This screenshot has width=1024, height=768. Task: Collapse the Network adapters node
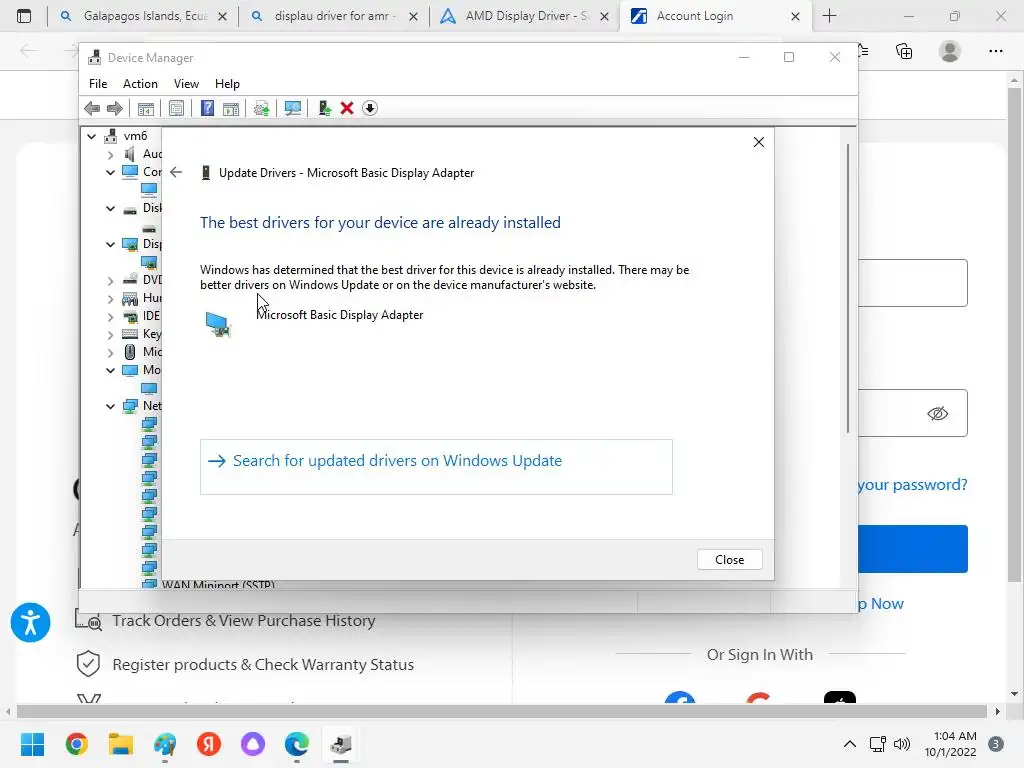click(110, 406)
